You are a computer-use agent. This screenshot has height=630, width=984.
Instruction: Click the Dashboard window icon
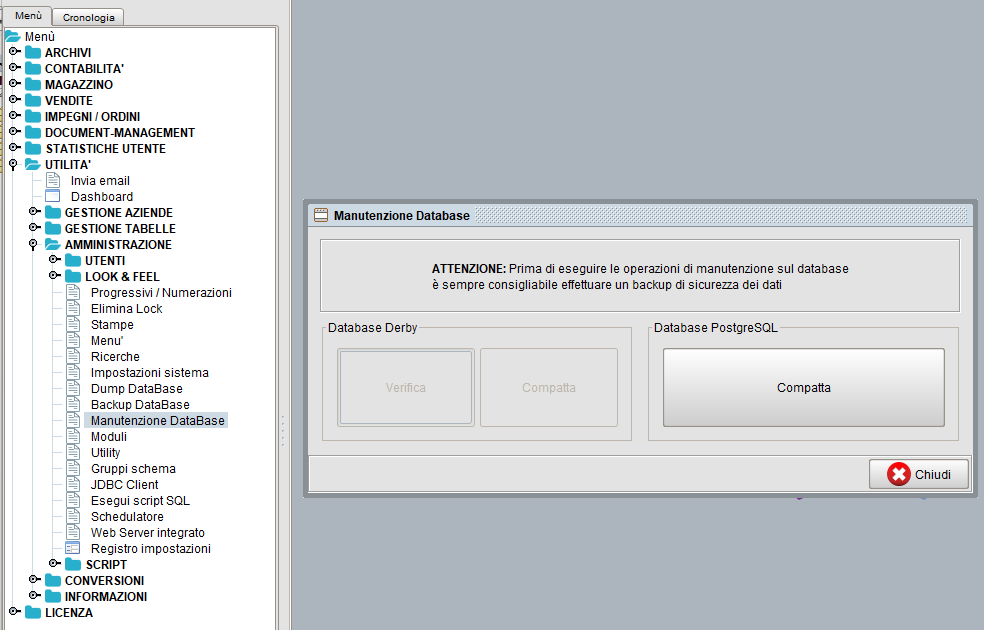(x=53, y=196)
